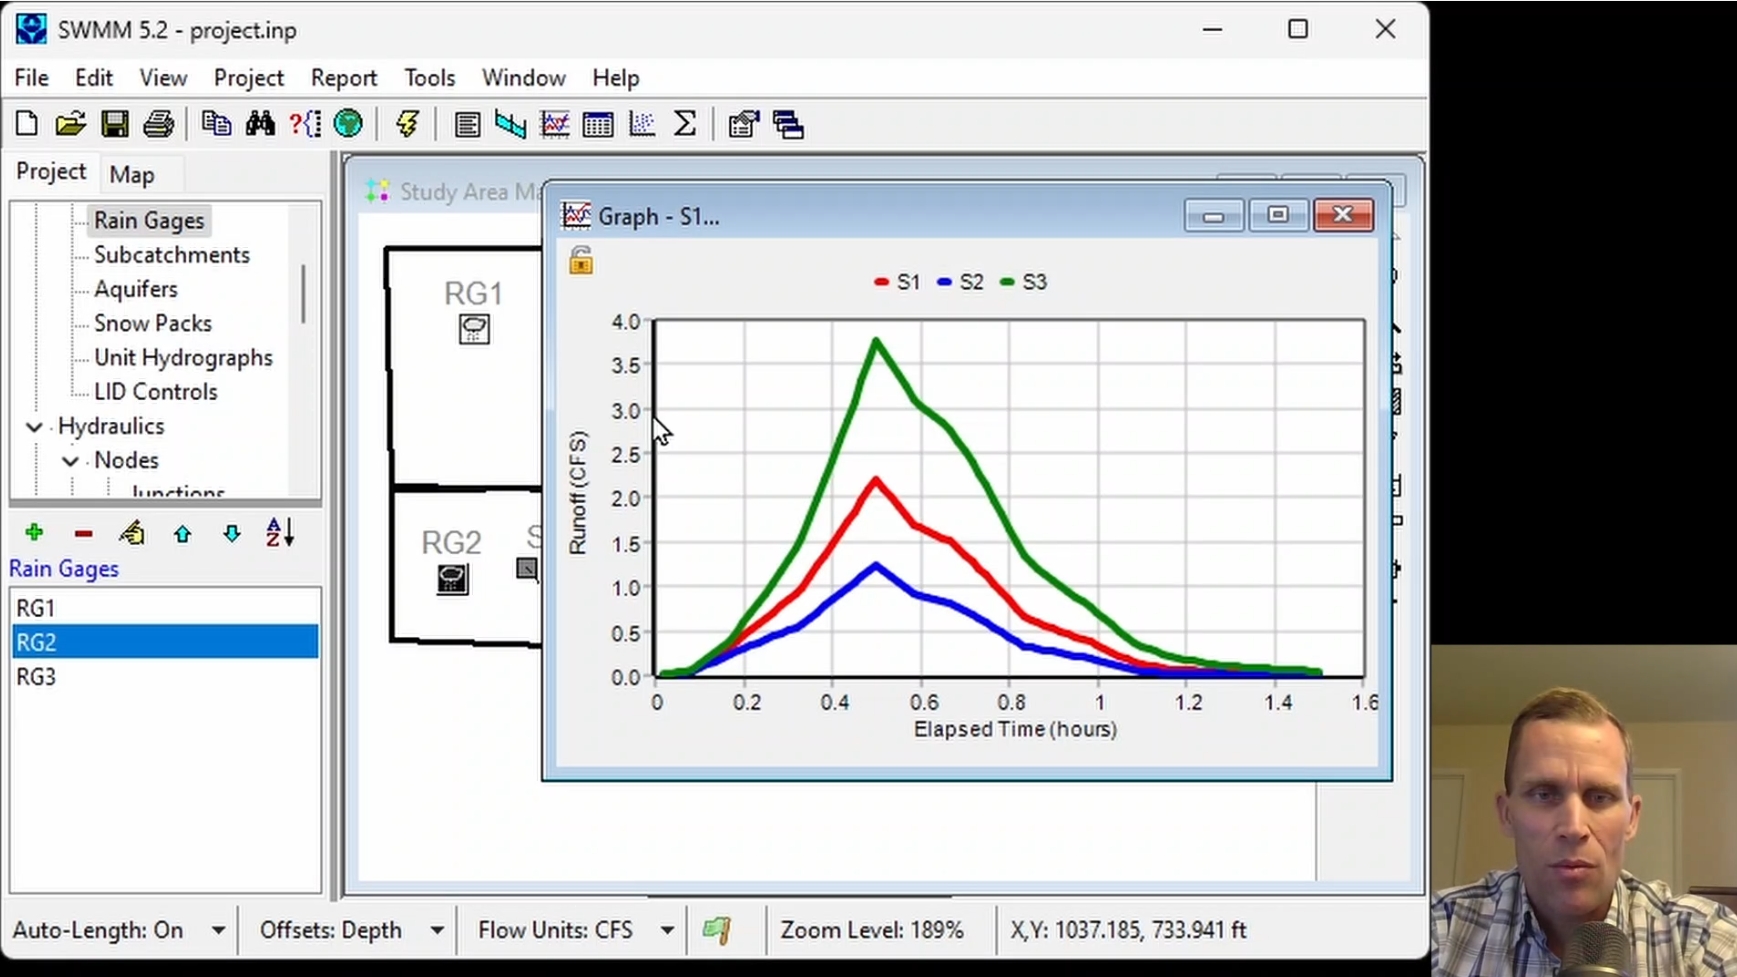Viewport: 1737px width, 977px height.
Task: Open the Report menu
Action: [x=344, y=78]
